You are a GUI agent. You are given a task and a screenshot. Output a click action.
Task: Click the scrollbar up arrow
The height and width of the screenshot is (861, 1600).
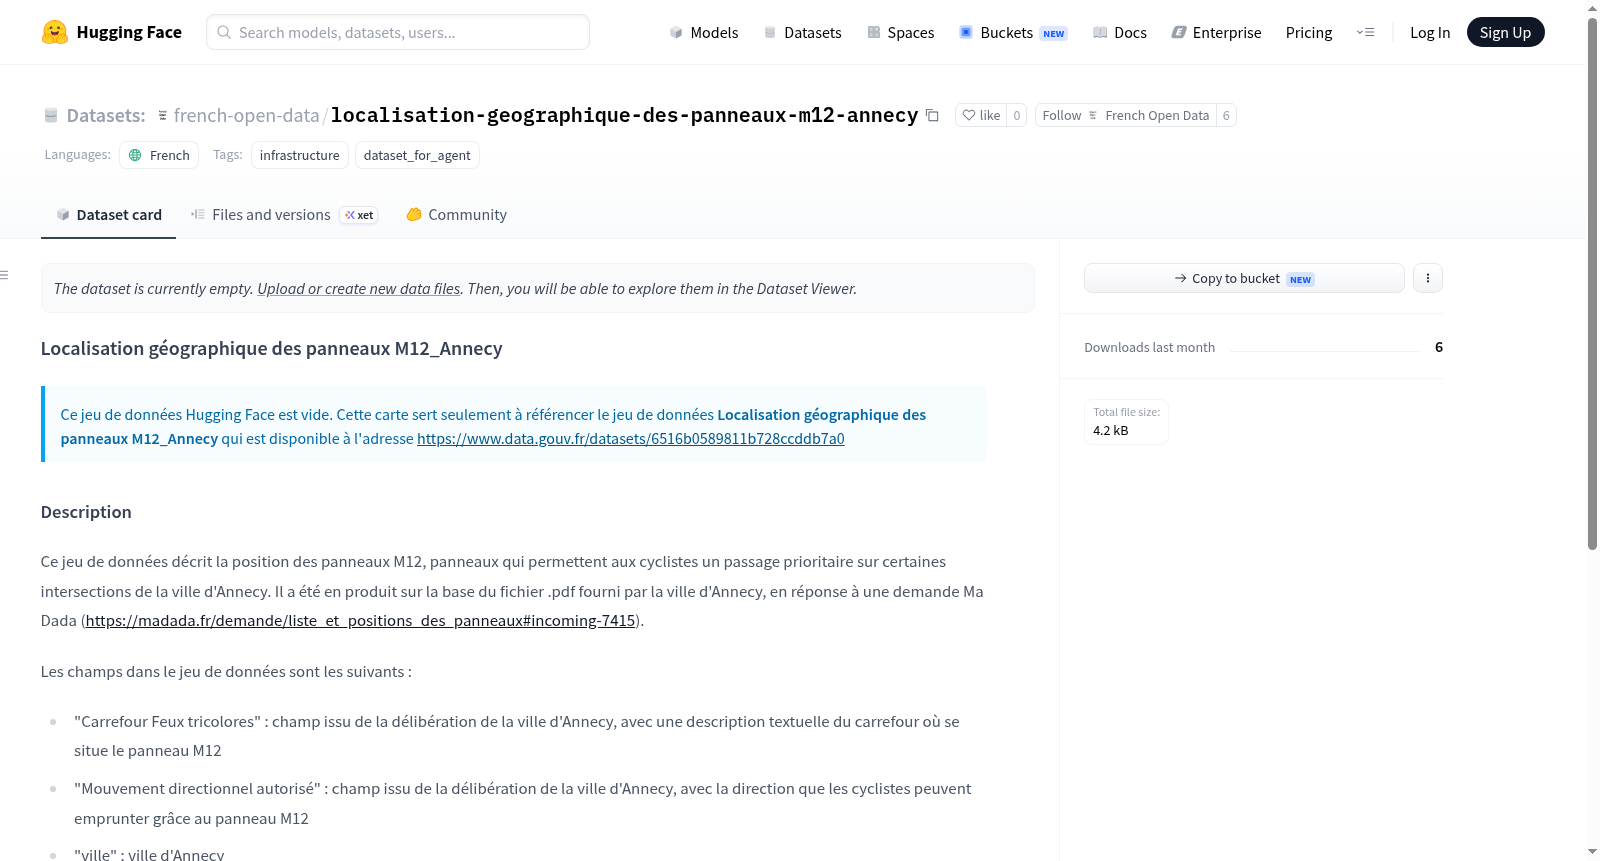pos(1592,7)
